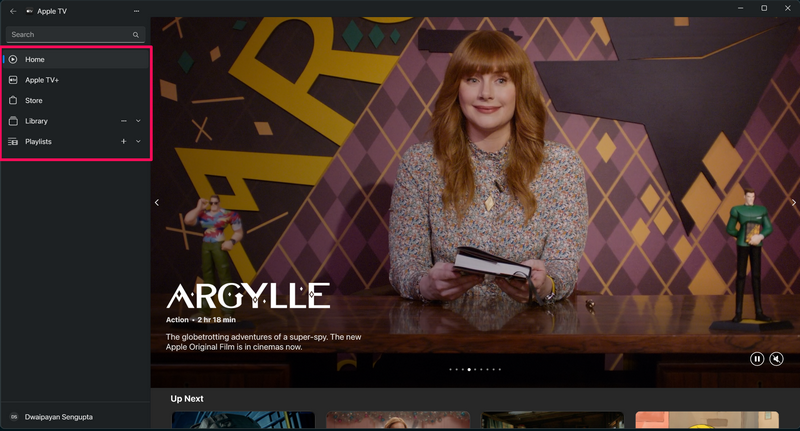
Task: Focus the Search input field
Action: (76, 35)
